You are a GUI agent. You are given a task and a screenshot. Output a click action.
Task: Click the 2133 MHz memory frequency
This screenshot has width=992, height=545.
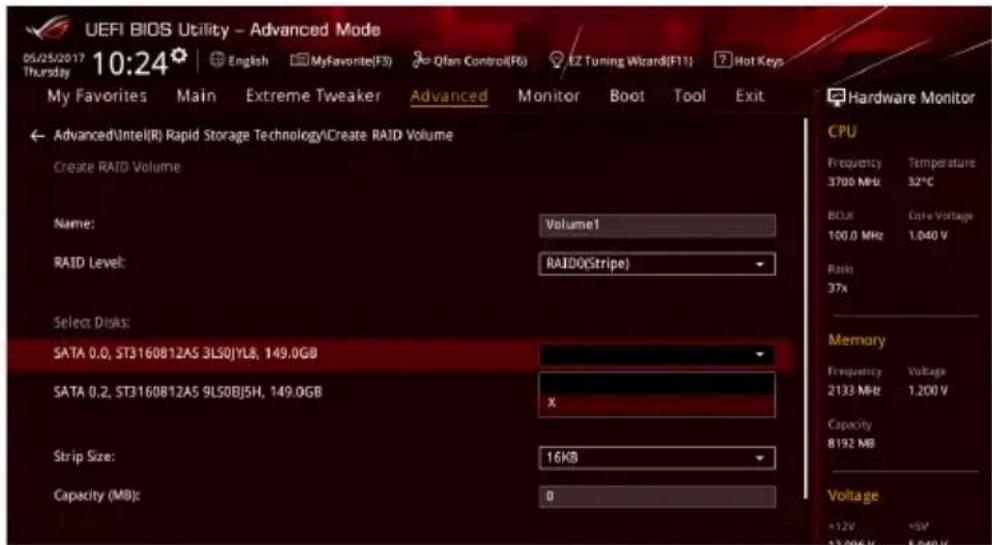(x=854, y=392)
